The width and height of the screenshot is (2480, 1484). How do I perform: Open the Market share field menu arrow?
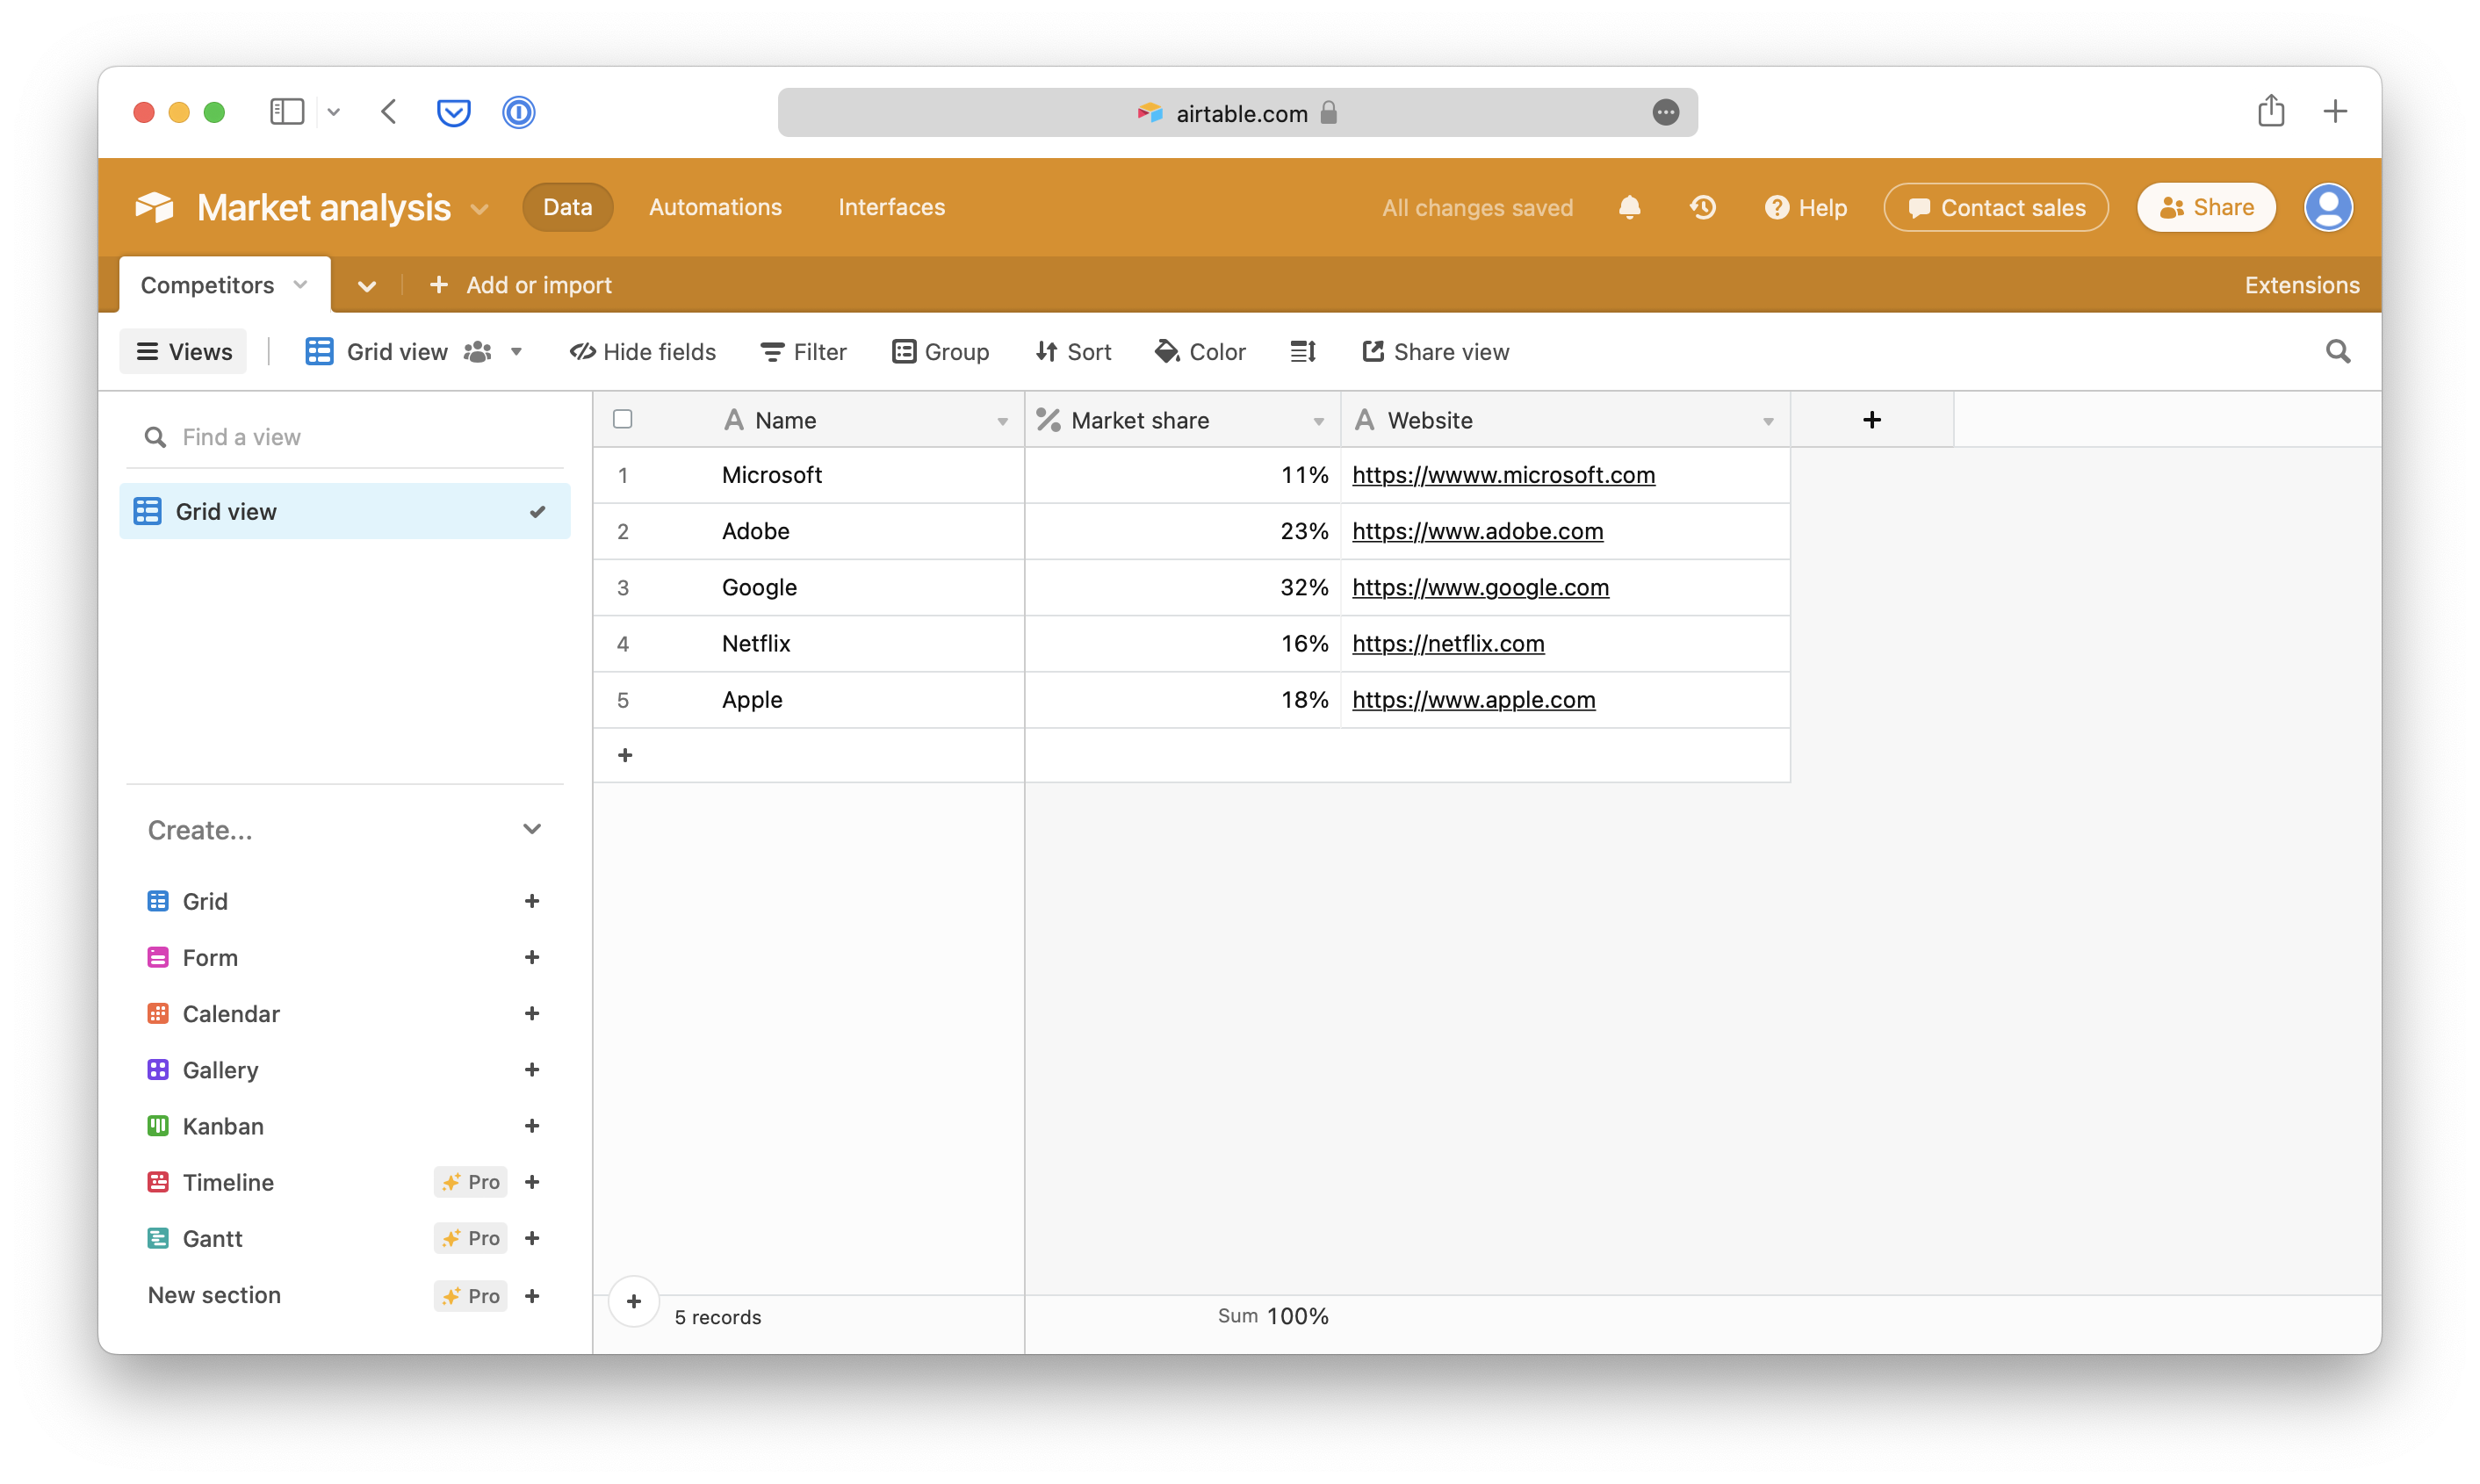pos(1318,421)
